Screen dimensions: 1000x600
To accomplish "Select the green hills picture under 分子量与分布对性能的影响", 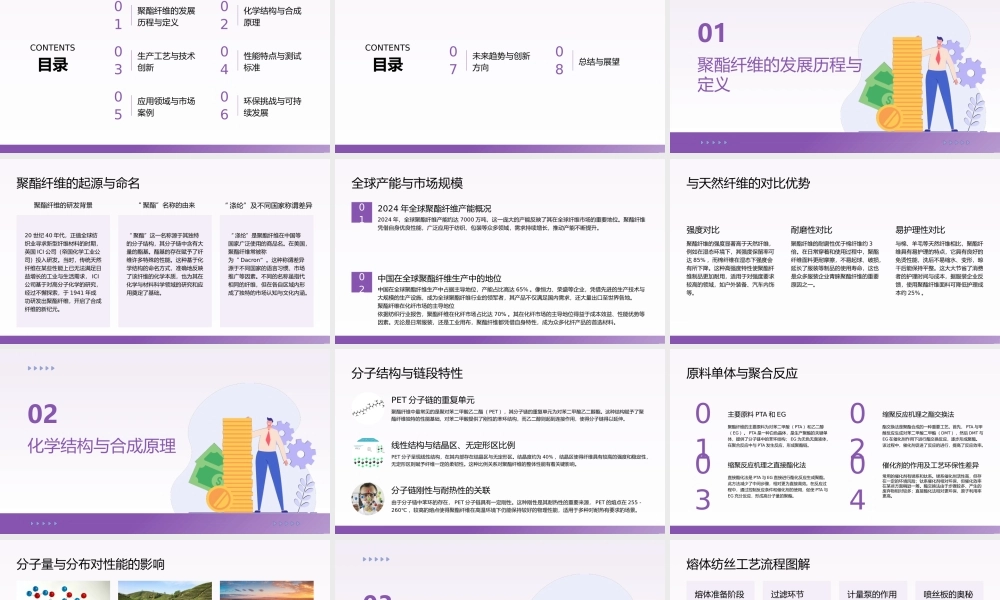I will pos(165,590).
